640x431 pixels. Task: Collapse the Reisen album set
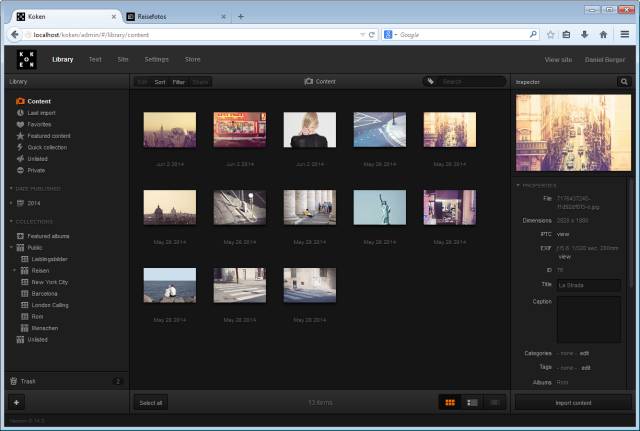point(15,270)
